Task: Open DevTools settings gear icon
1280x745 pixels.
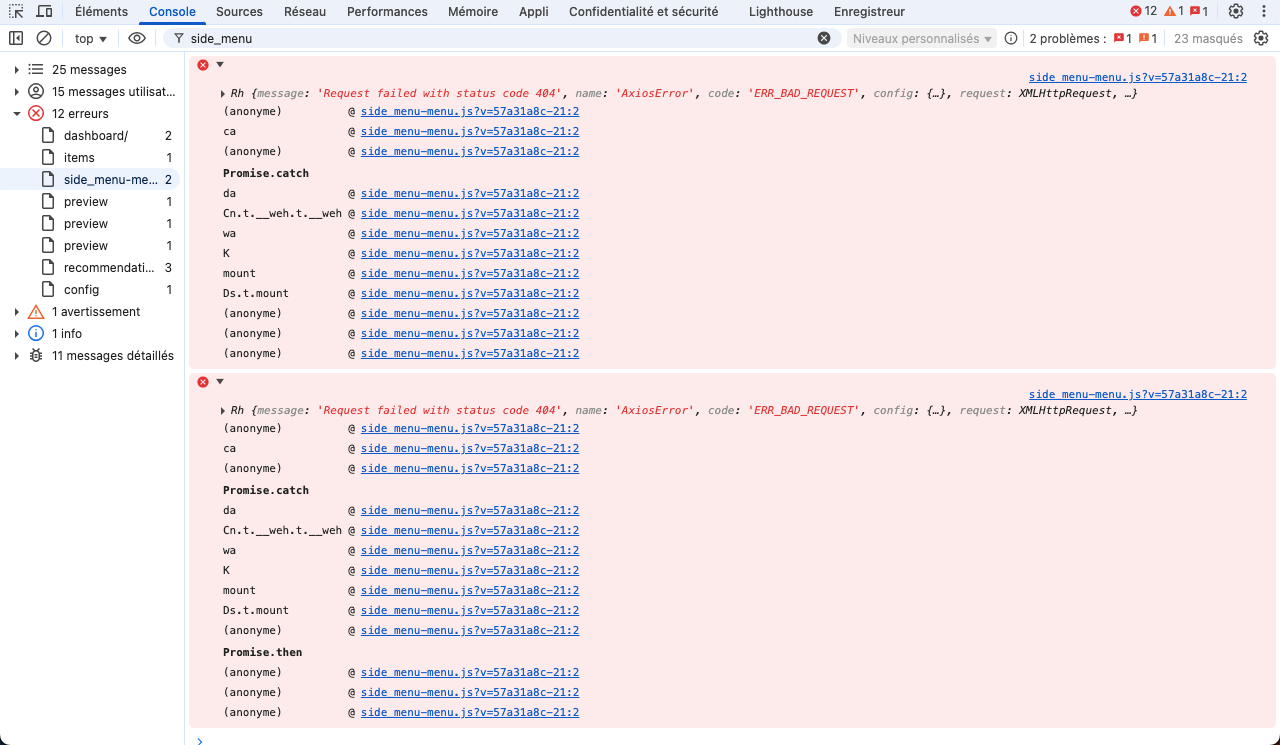Action: tap(1236, 12)
